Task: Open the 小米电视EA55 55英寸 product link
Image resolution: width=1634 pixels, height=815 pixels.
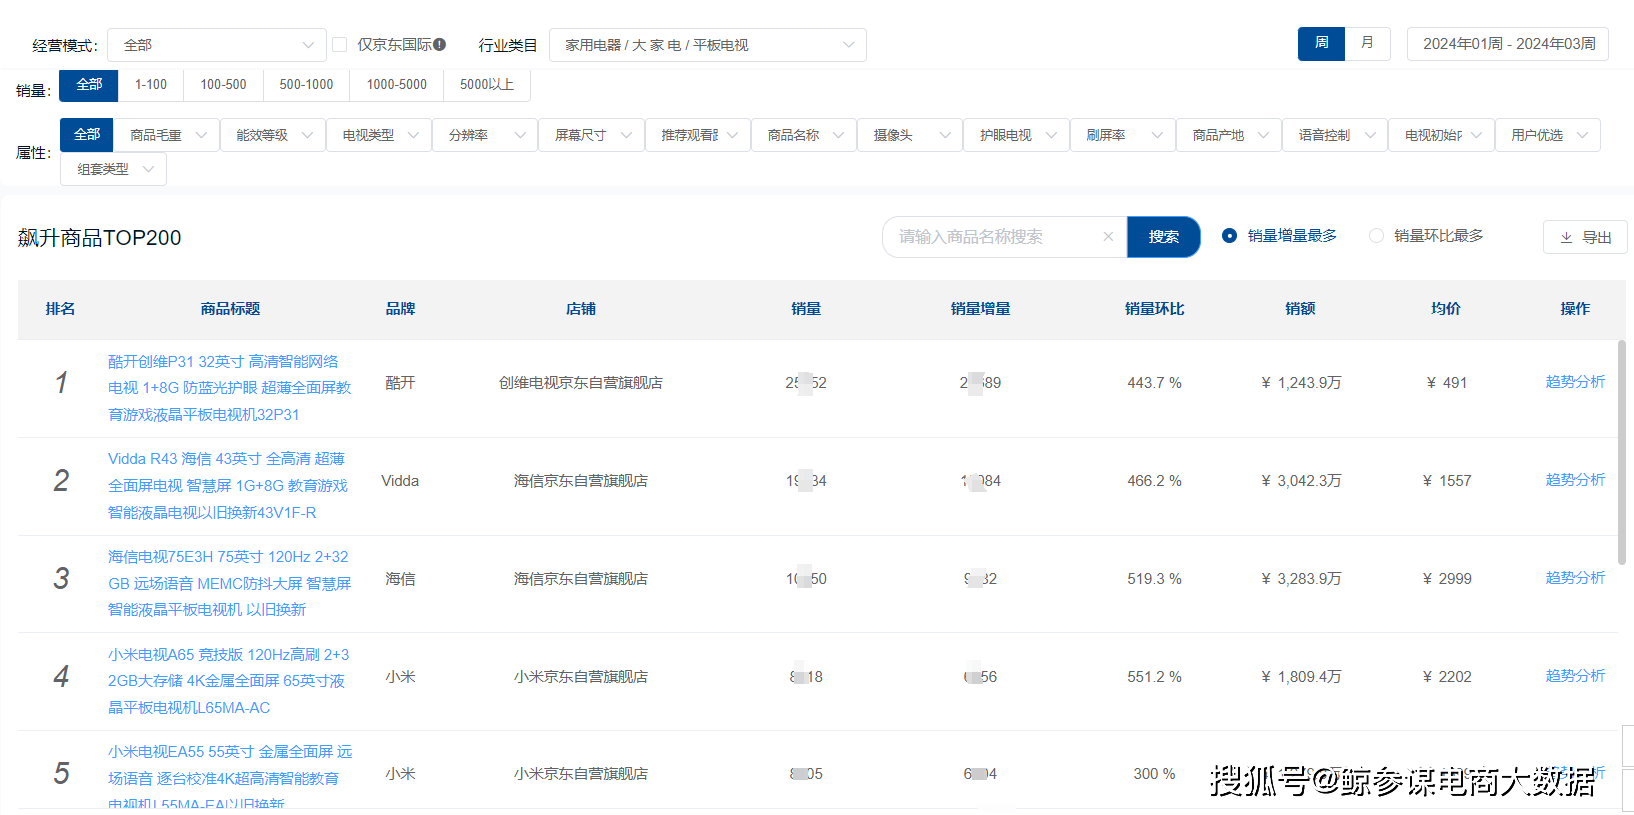Action: pos(230,778)
